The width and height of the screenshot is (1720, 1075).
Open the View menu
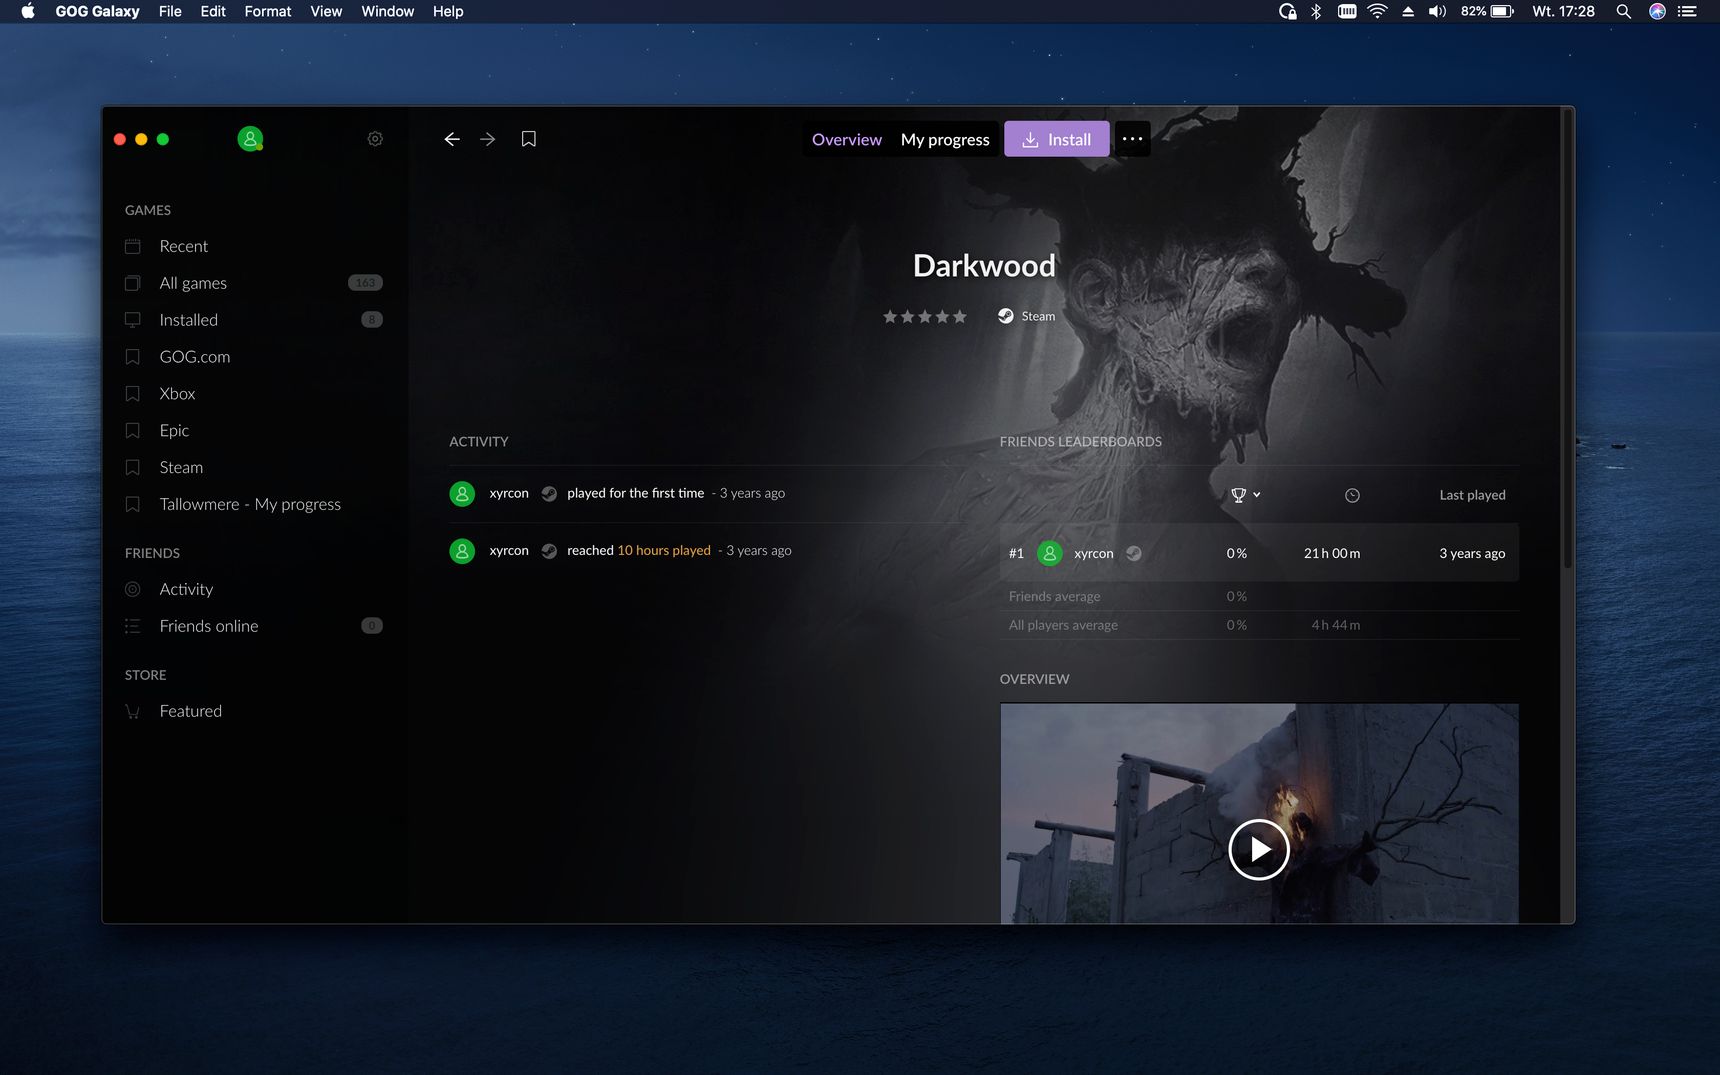tap(326, 11)
